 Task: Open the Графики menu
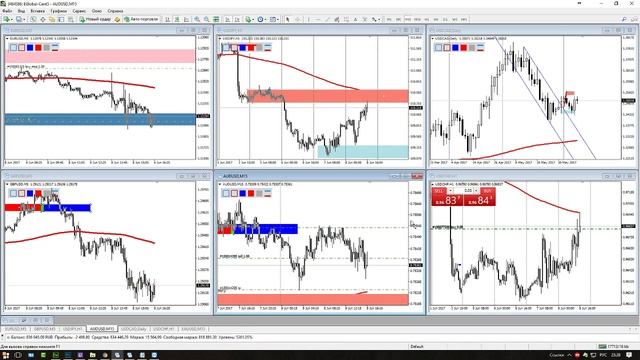click(59, 11)
